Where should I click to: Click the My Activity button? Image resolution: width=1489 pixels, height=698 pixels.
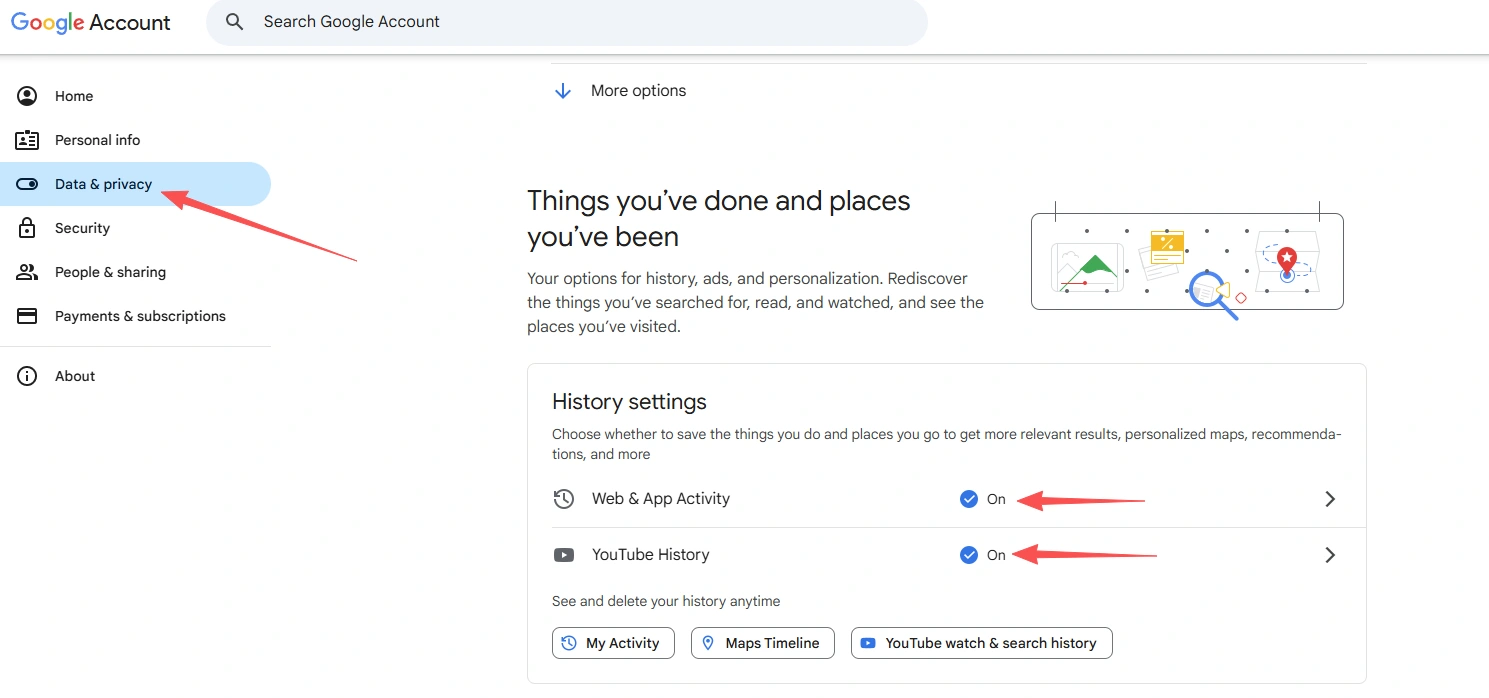(x=613, y=643)
